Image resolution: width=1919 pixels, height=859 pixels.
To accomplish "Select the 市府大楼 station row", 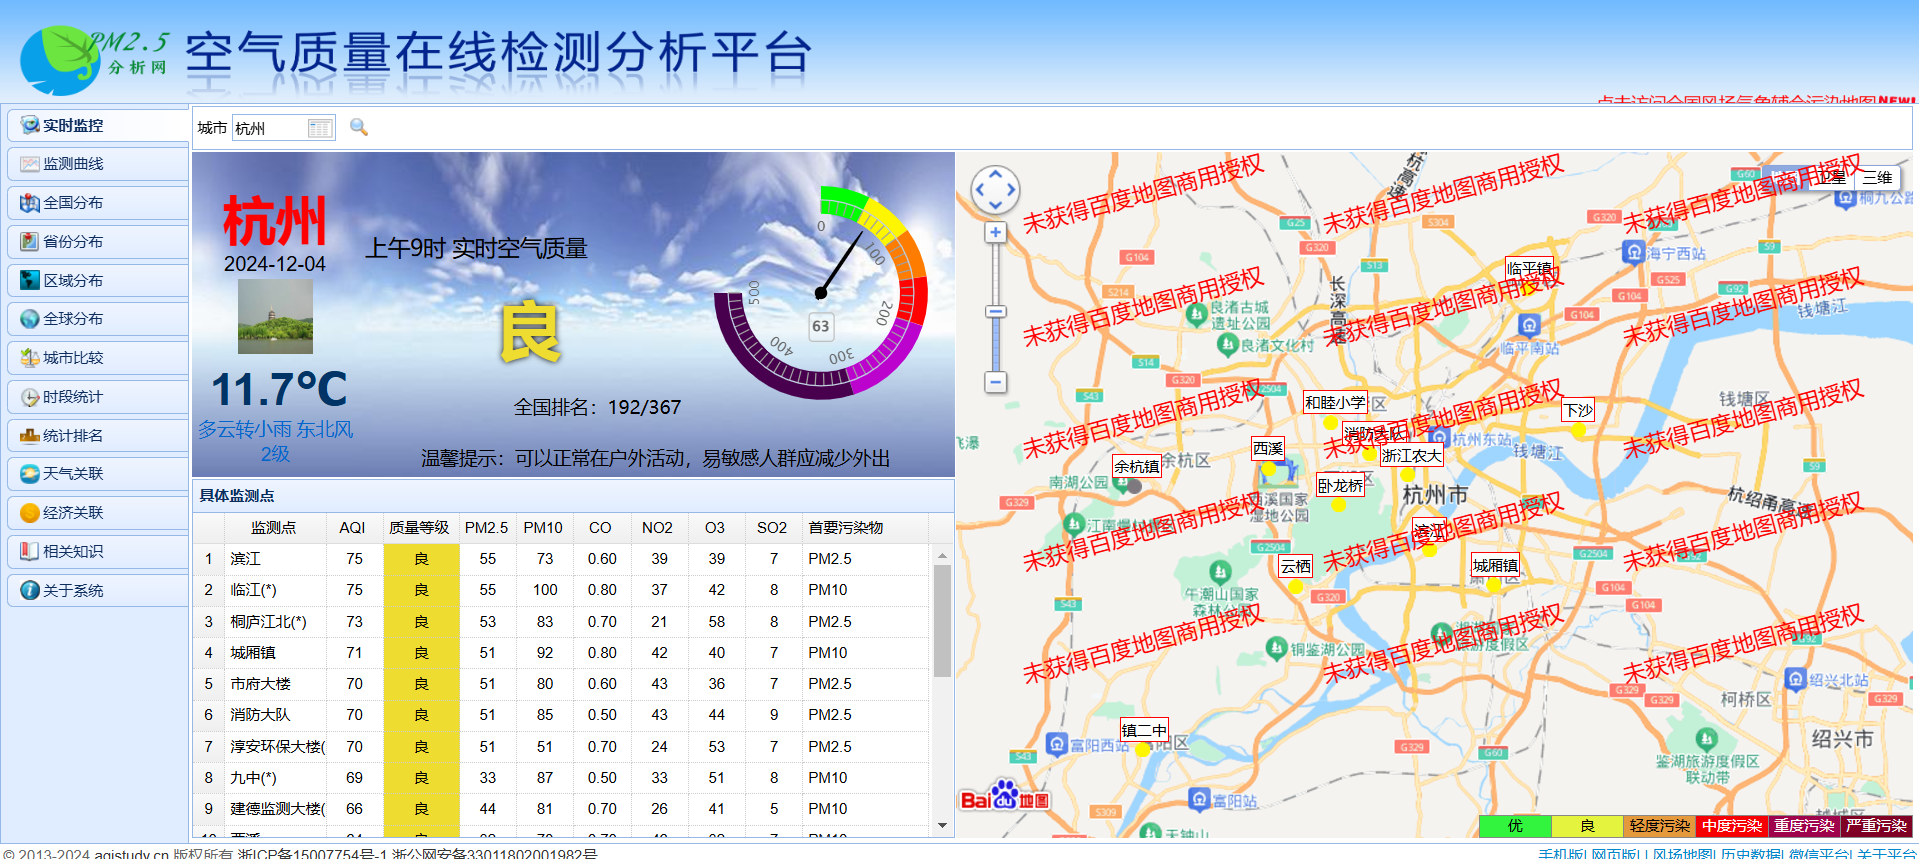I will (x=561, y=684).
